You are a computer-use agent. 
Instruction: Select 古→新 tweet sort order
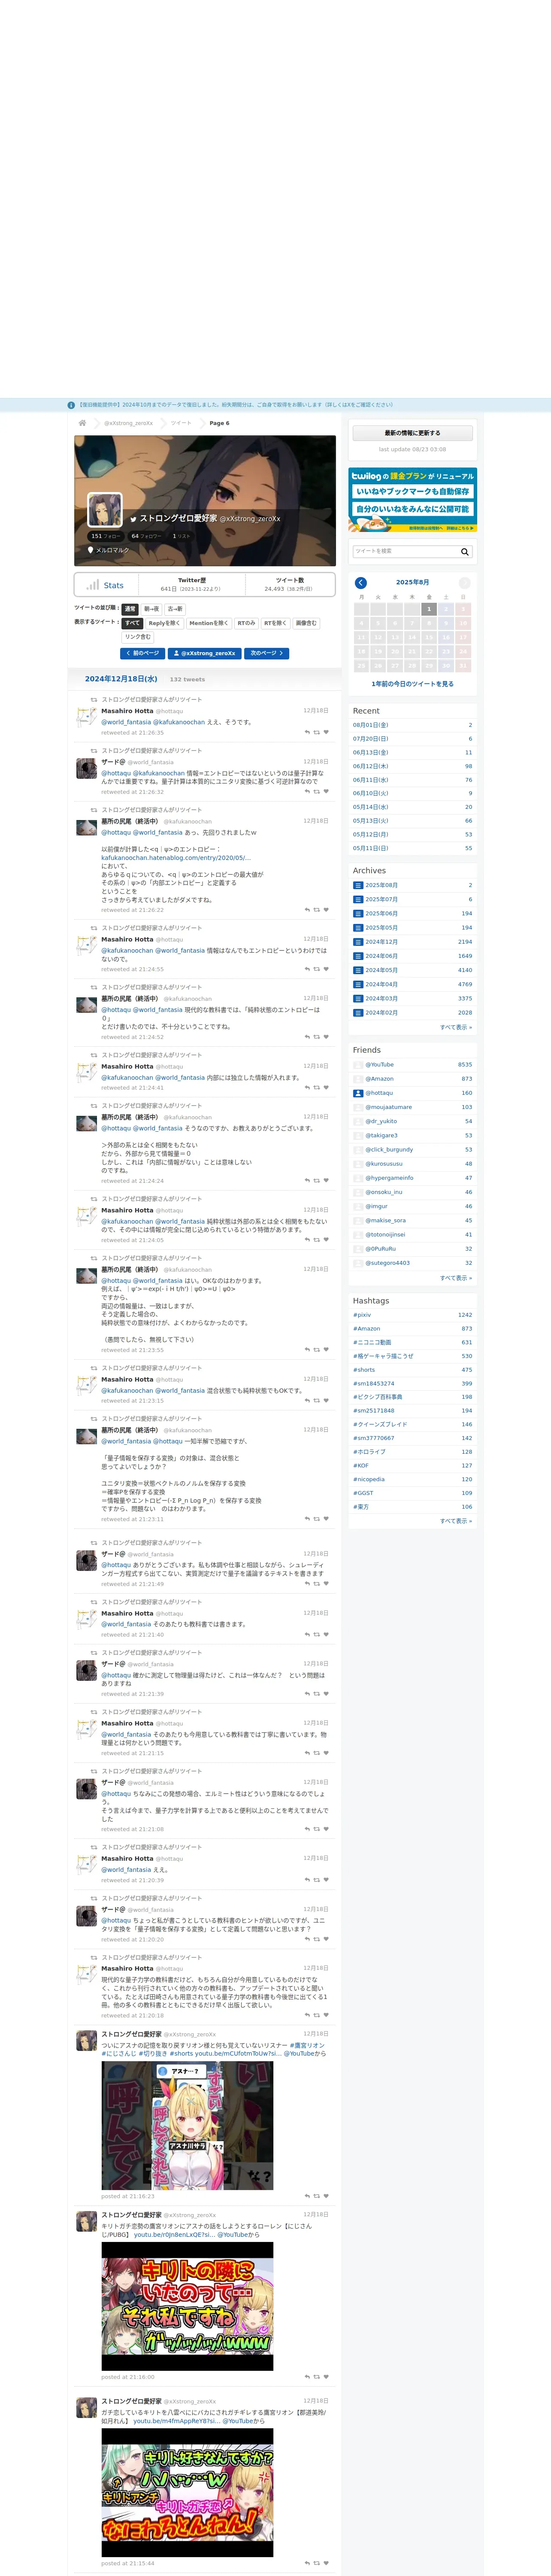coord(175,609)
